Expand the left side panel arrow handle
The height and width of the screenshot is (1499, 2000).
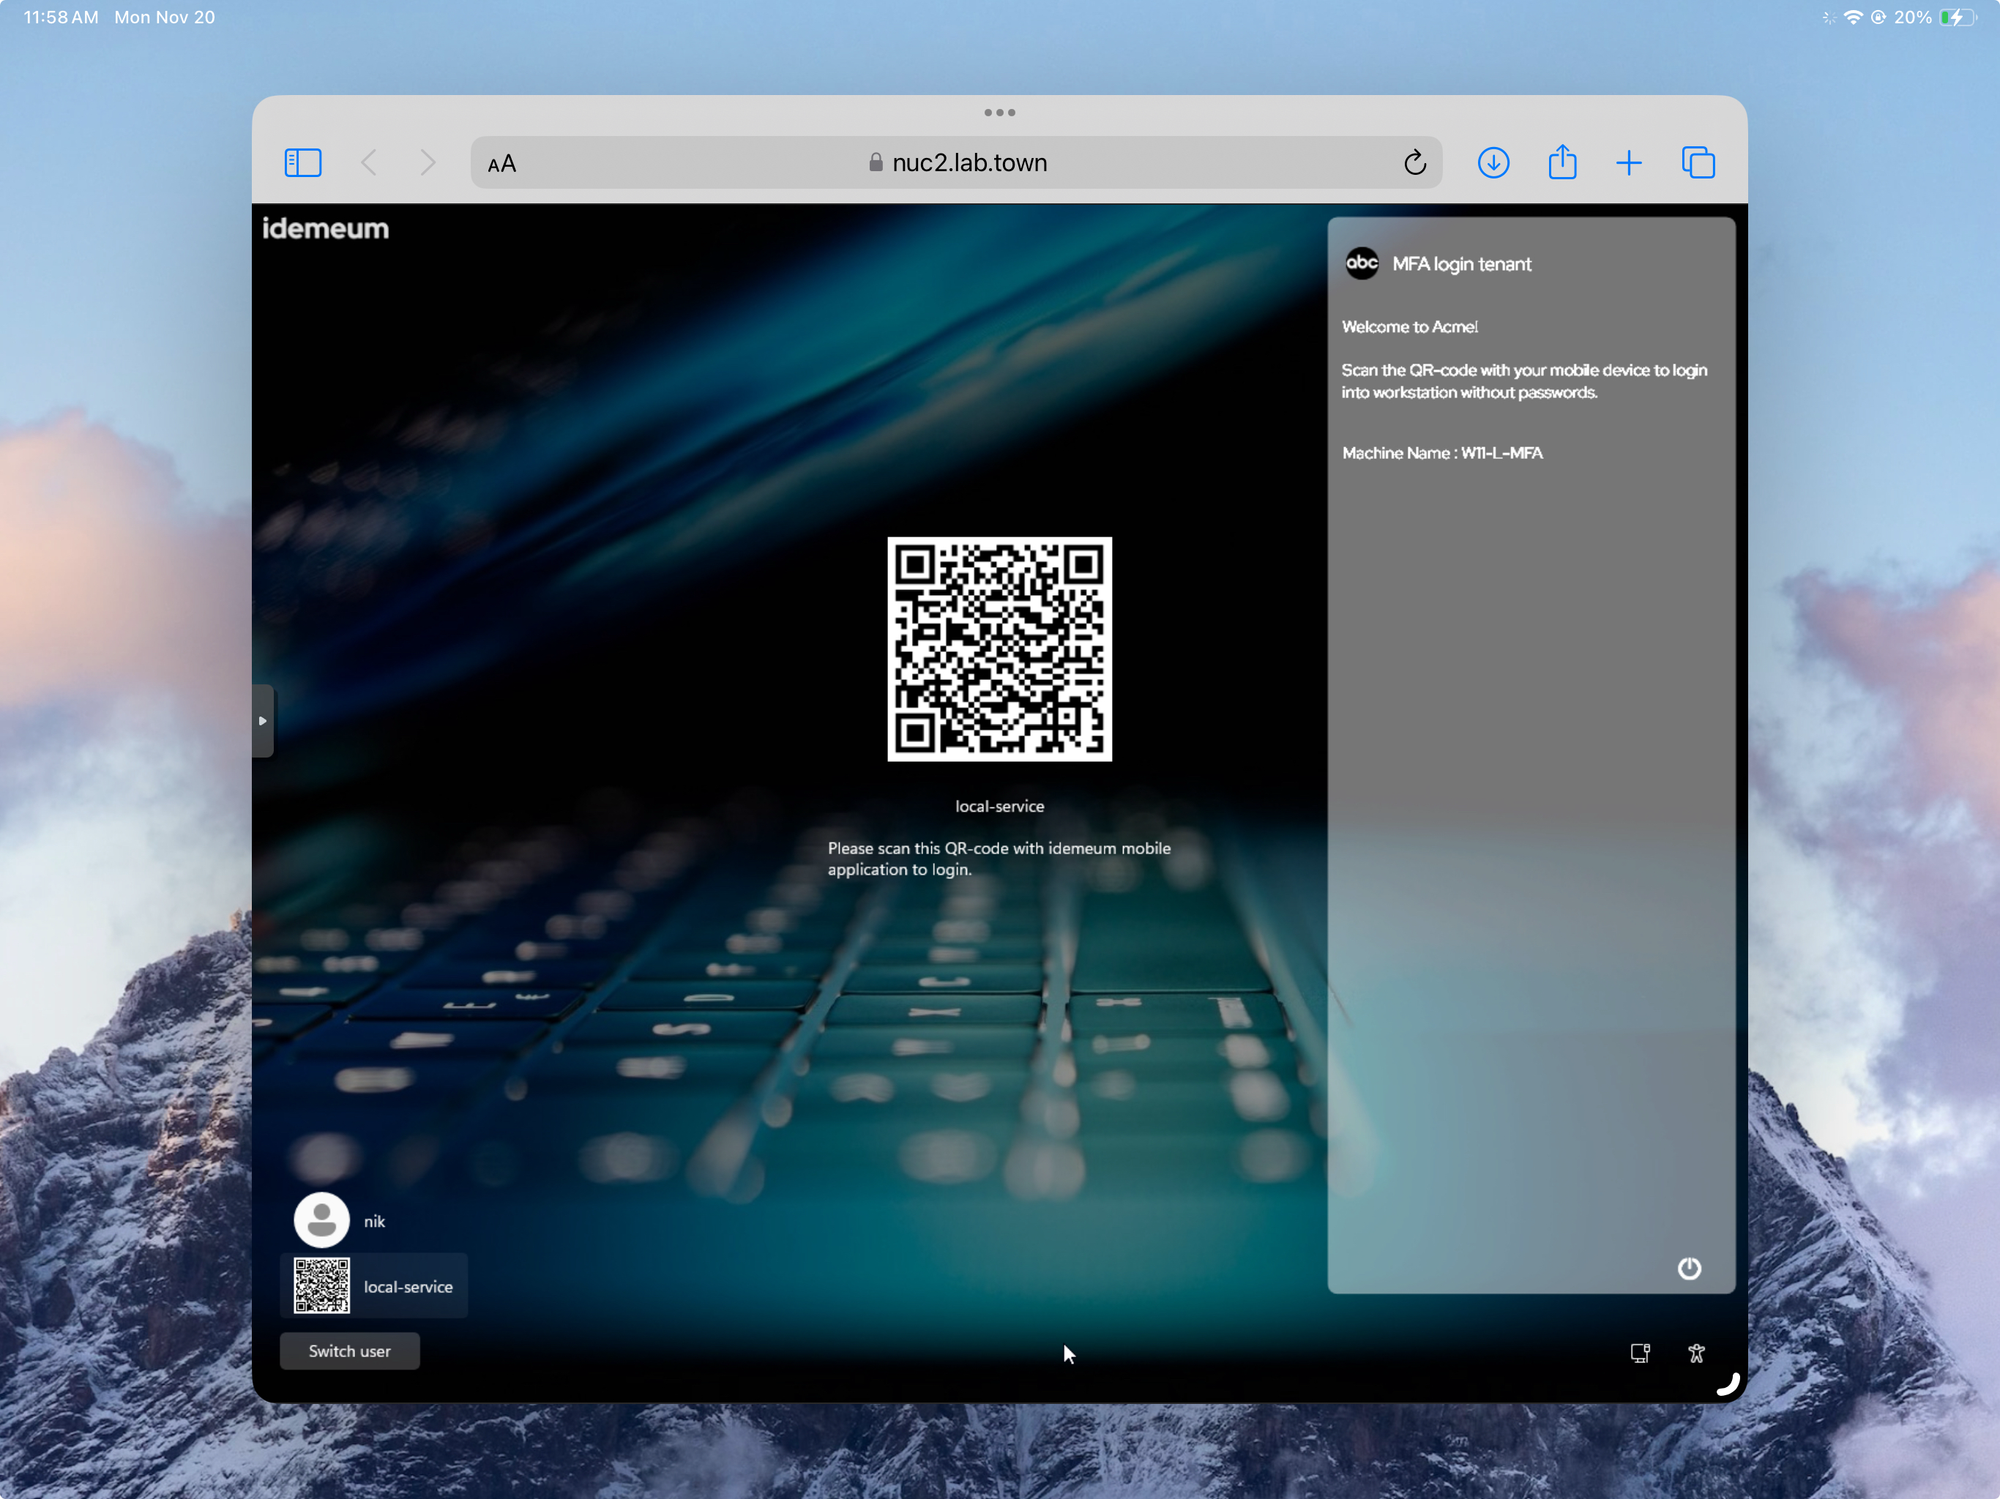(x=262, y=720)
